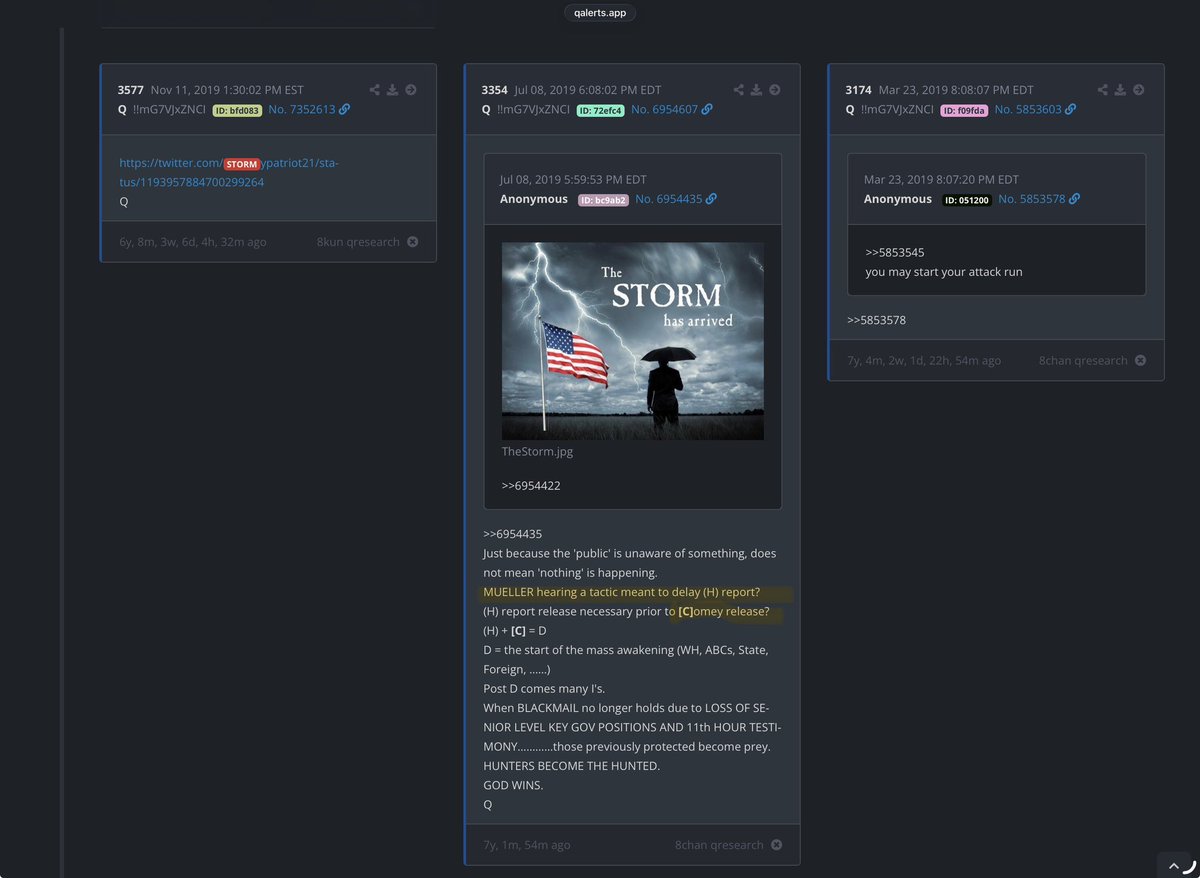Click post number 3354
Viewport: 1200px width, 878px height.
point(495,90)
